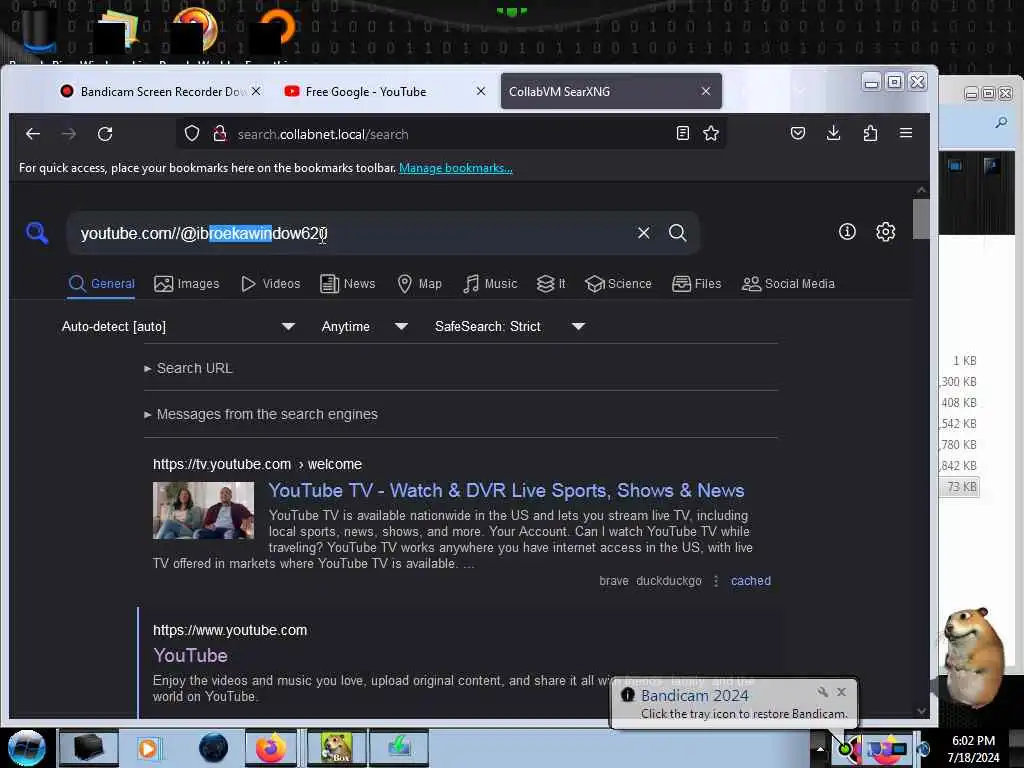Select the Social Media search category
Viewport: 1024px width, 768px height.
coord(788,284)
